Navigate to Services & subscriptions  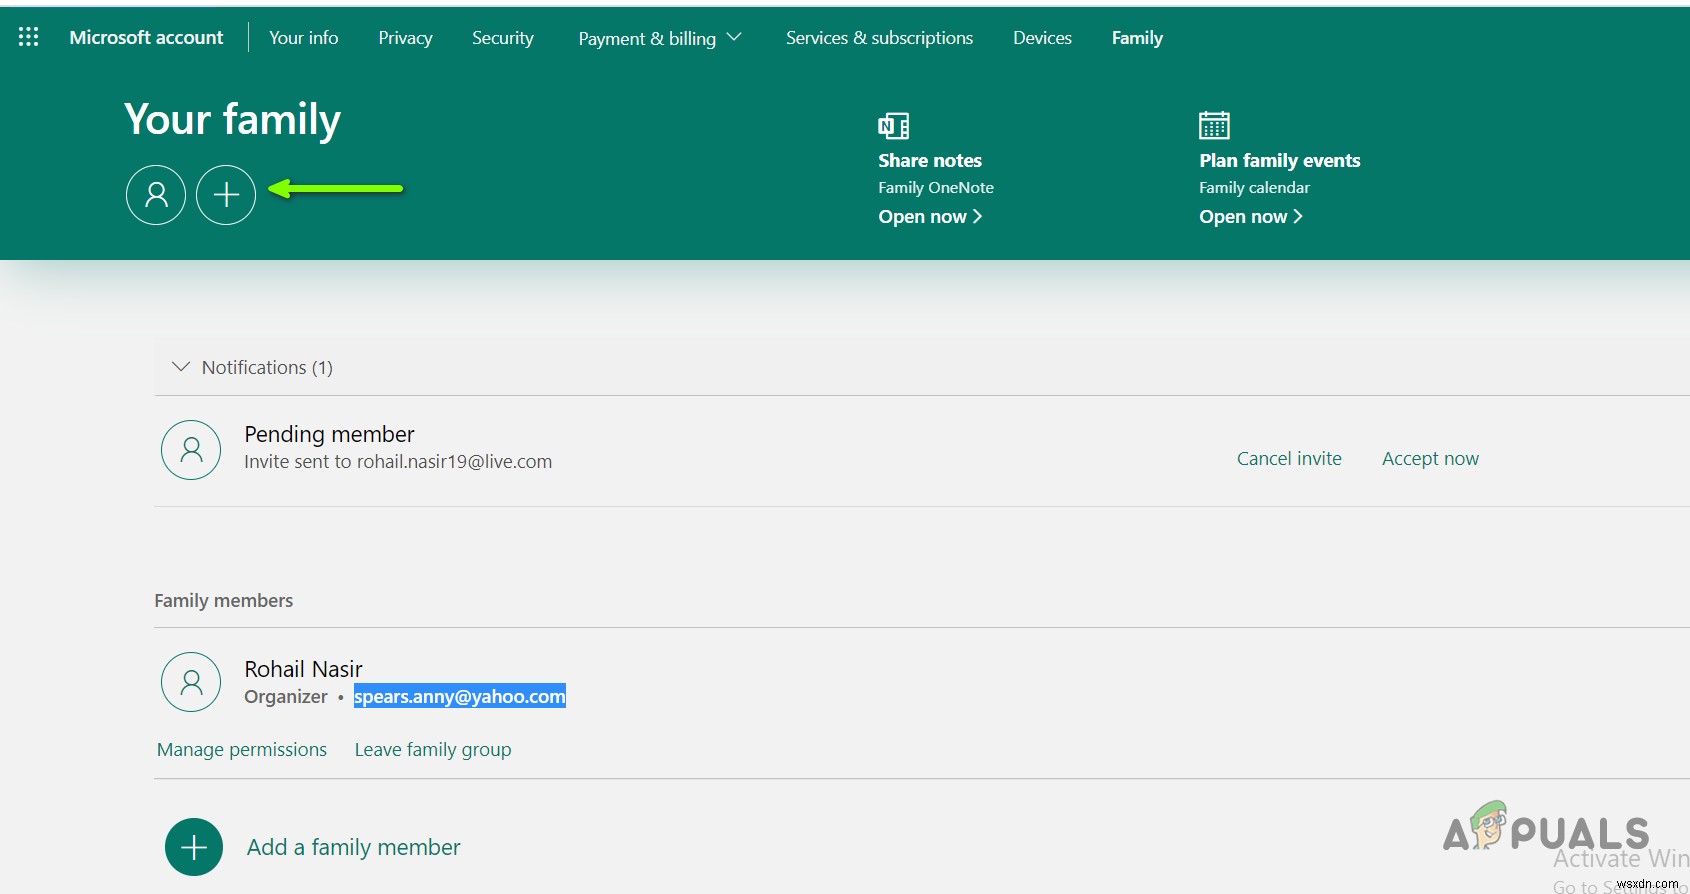click(x=879, y=38)
